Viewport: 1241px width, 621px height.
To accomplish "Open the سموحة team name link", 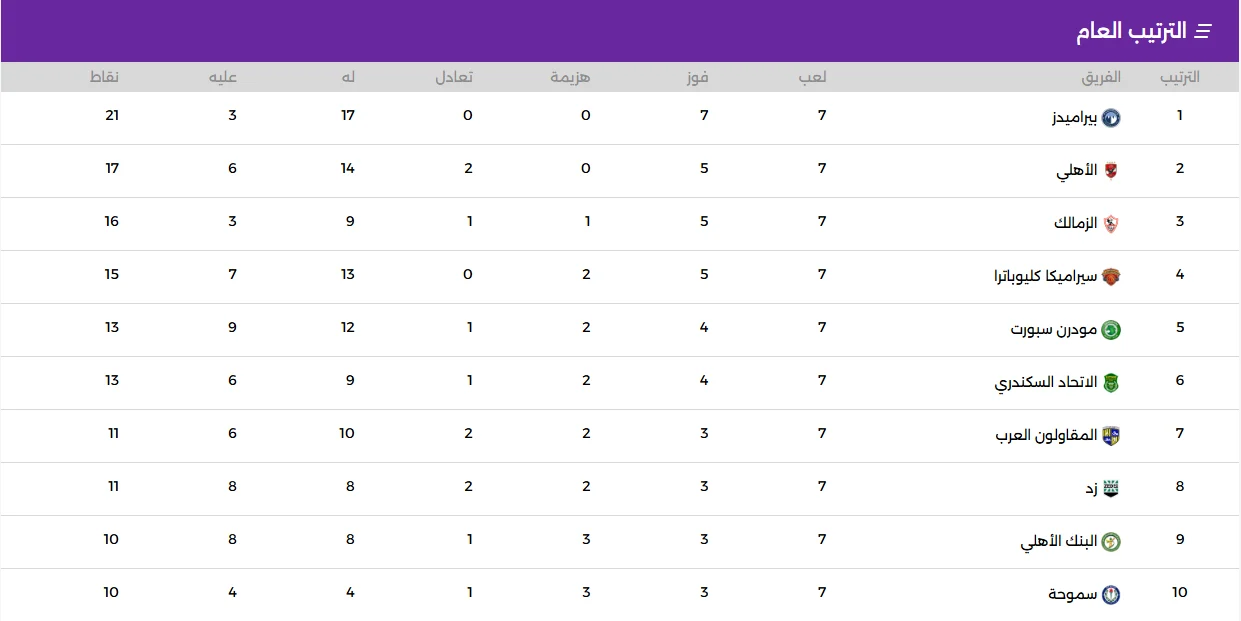I will click(1073, 595).
